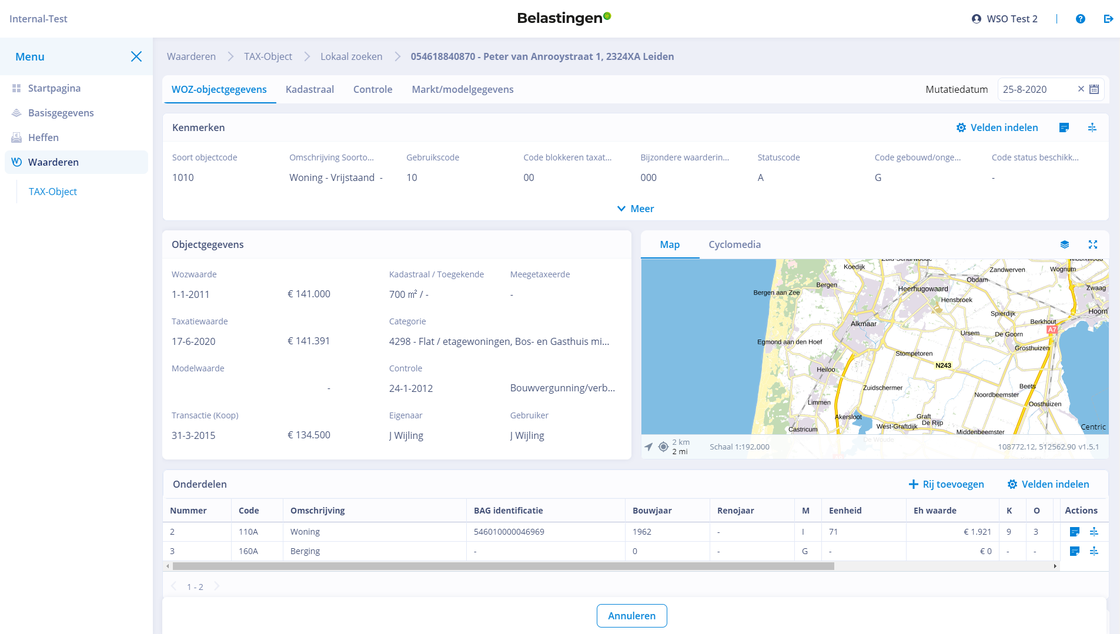
Task: Click the map navigation arrow icon
Action: pos(648,447)
